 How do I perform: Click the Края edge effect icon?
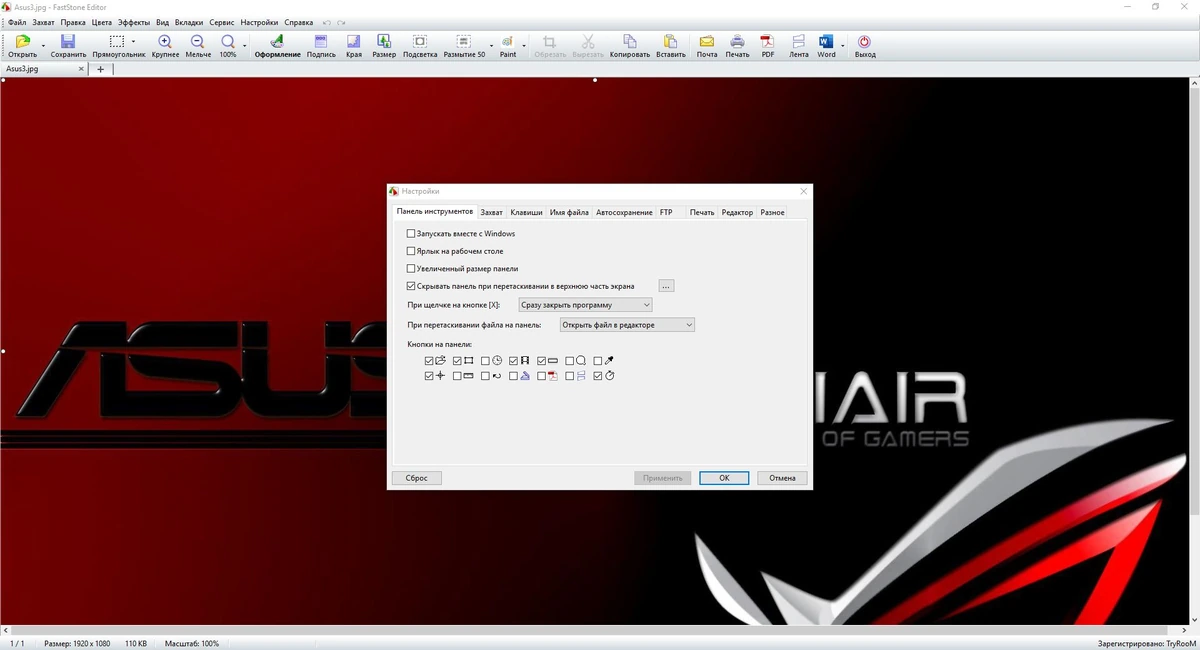click(354, 42)
